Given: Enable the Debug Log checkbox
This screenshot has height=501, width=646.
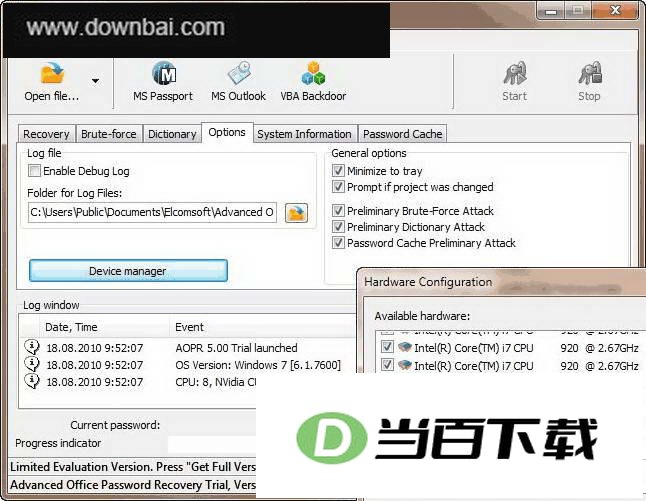Looking at the screenshot, I should (x=34, y=171).
